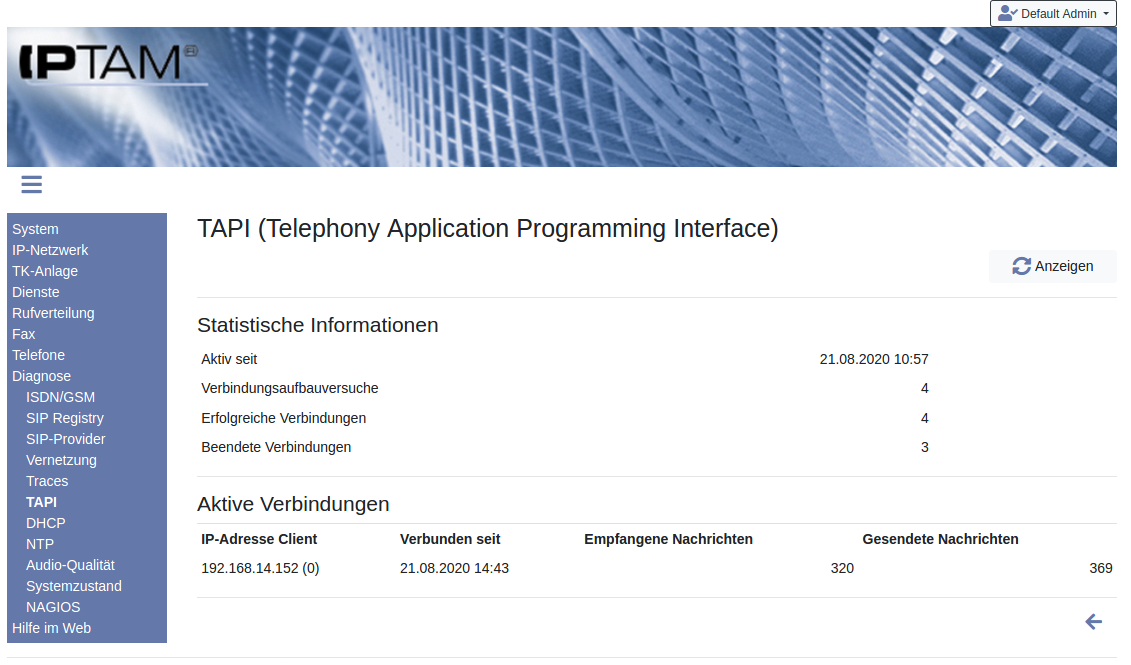Open the Rufverteilung menu entry
Viewport: 1131px width, 665px height.
53,313
